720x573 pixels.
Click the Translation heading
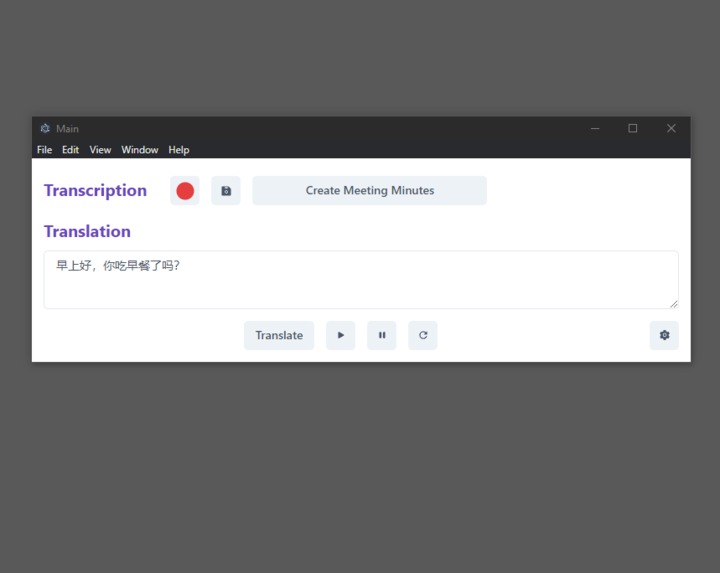87,231
